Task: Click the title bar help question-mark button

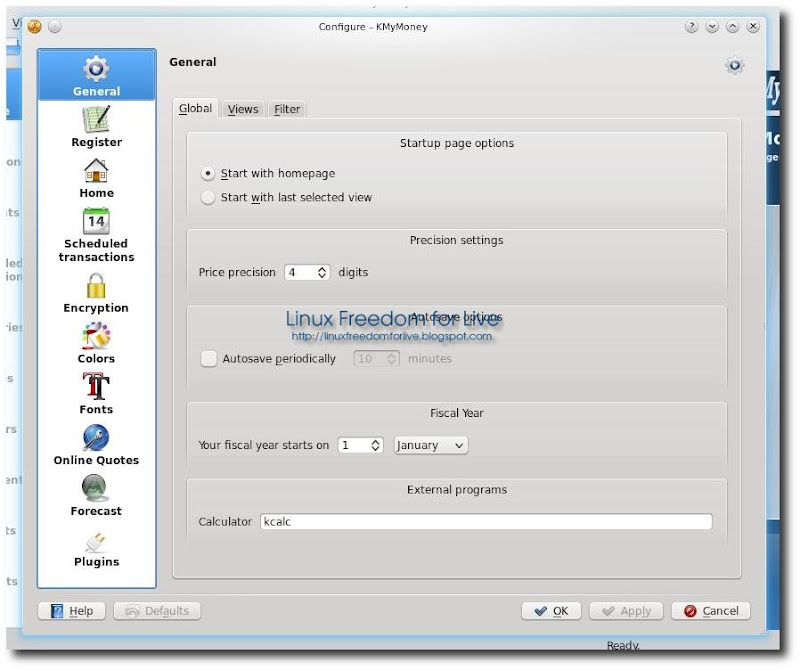Action: point(691,27)
